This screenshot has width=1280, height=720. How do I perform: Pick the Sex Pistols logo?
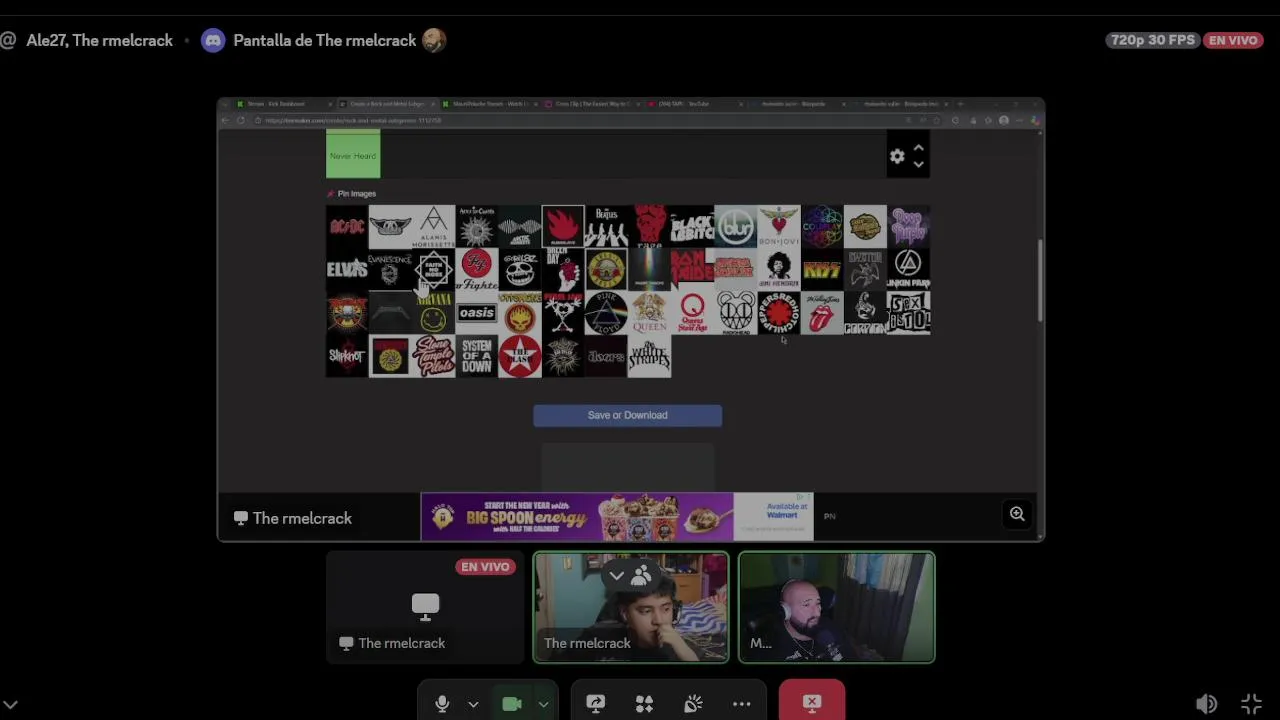coord(908,313)
